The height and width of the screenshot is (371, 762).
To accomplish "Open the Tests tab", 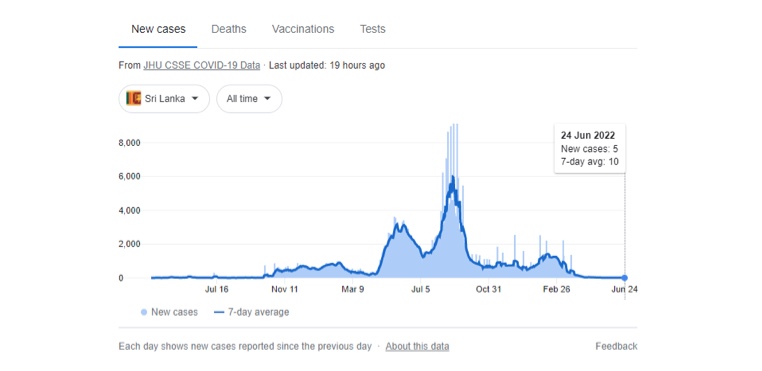I will [x=373, y=29].
